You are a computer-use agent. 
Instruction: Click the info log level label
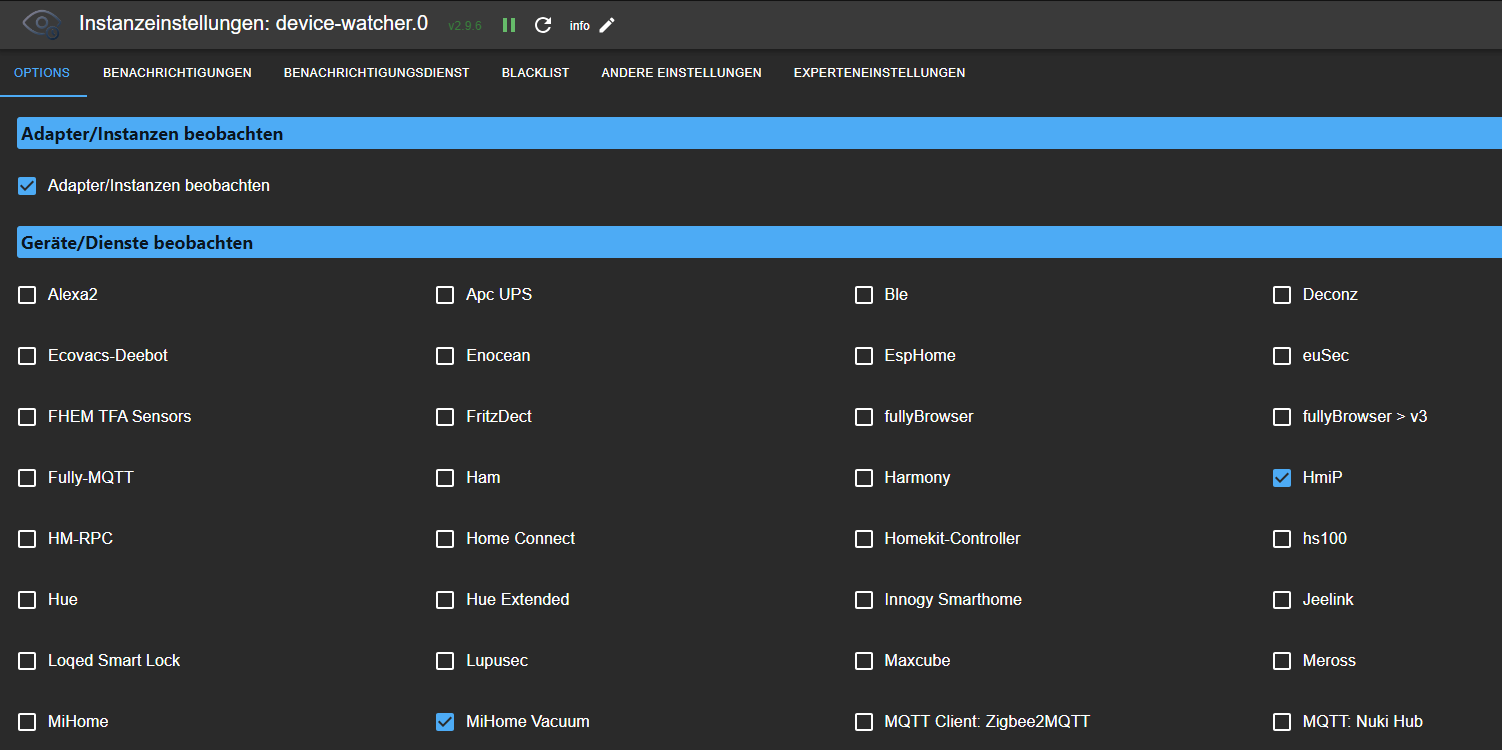pos(580,26)
